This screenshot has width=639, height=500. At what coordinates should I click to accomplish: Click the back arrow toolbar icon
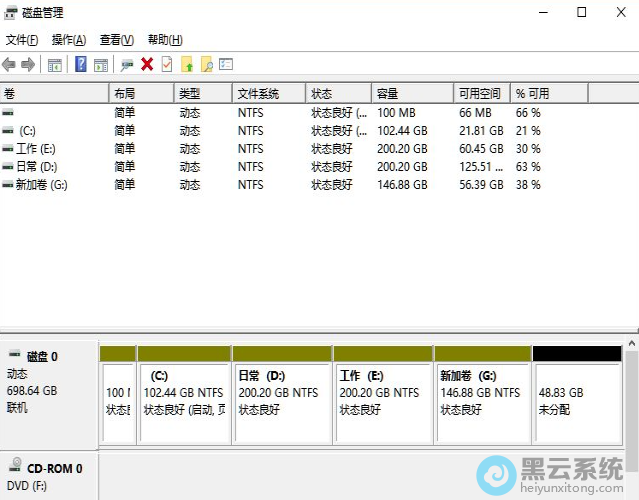pos(9,65)
